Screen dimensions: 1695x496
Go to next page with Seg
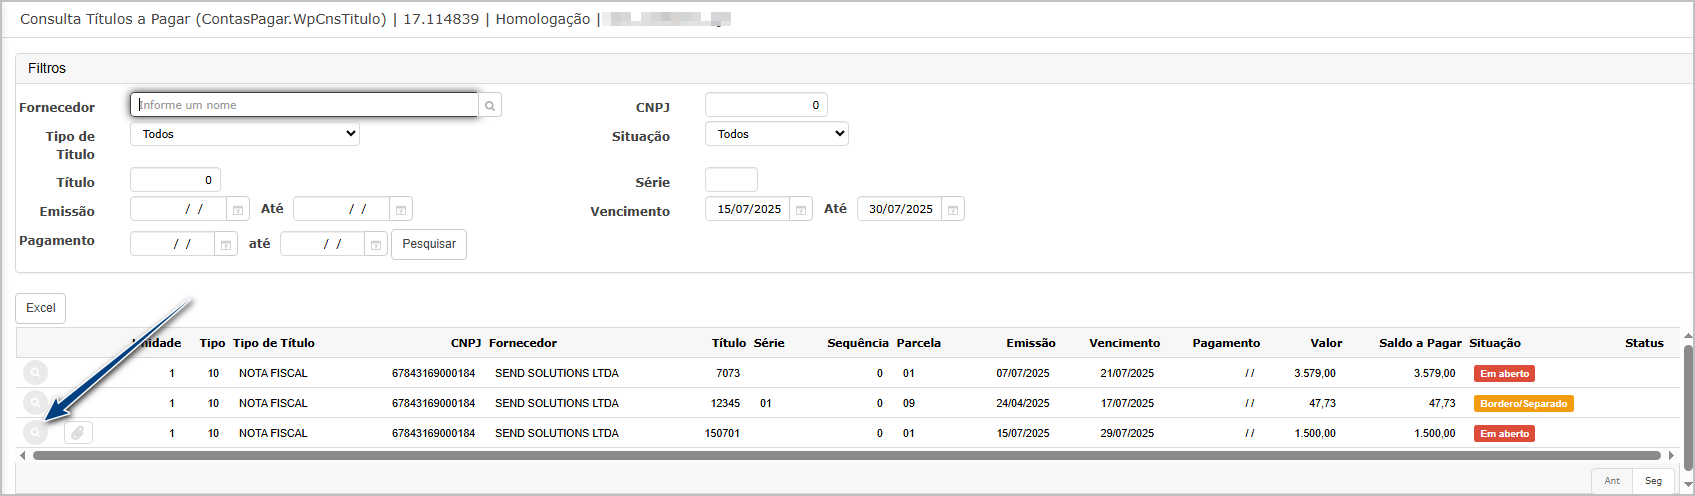(x=1654, y=481)
